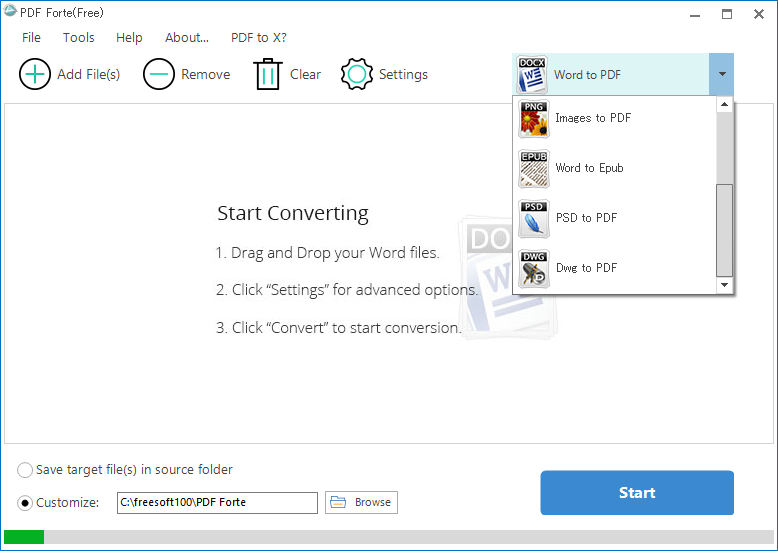Image resolution: width=778 pixels, height=551 pixels.
Task: Click the dropdown list scrollbar thumb
Action: [724, 230]
